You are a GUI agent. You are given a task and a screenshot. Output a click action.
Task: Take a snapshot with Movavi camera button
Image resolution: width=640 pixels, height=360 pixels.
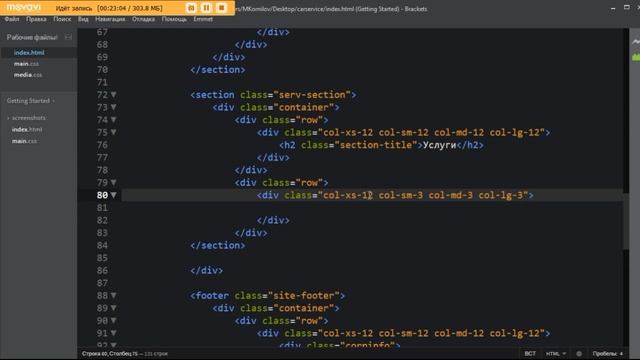191,8
